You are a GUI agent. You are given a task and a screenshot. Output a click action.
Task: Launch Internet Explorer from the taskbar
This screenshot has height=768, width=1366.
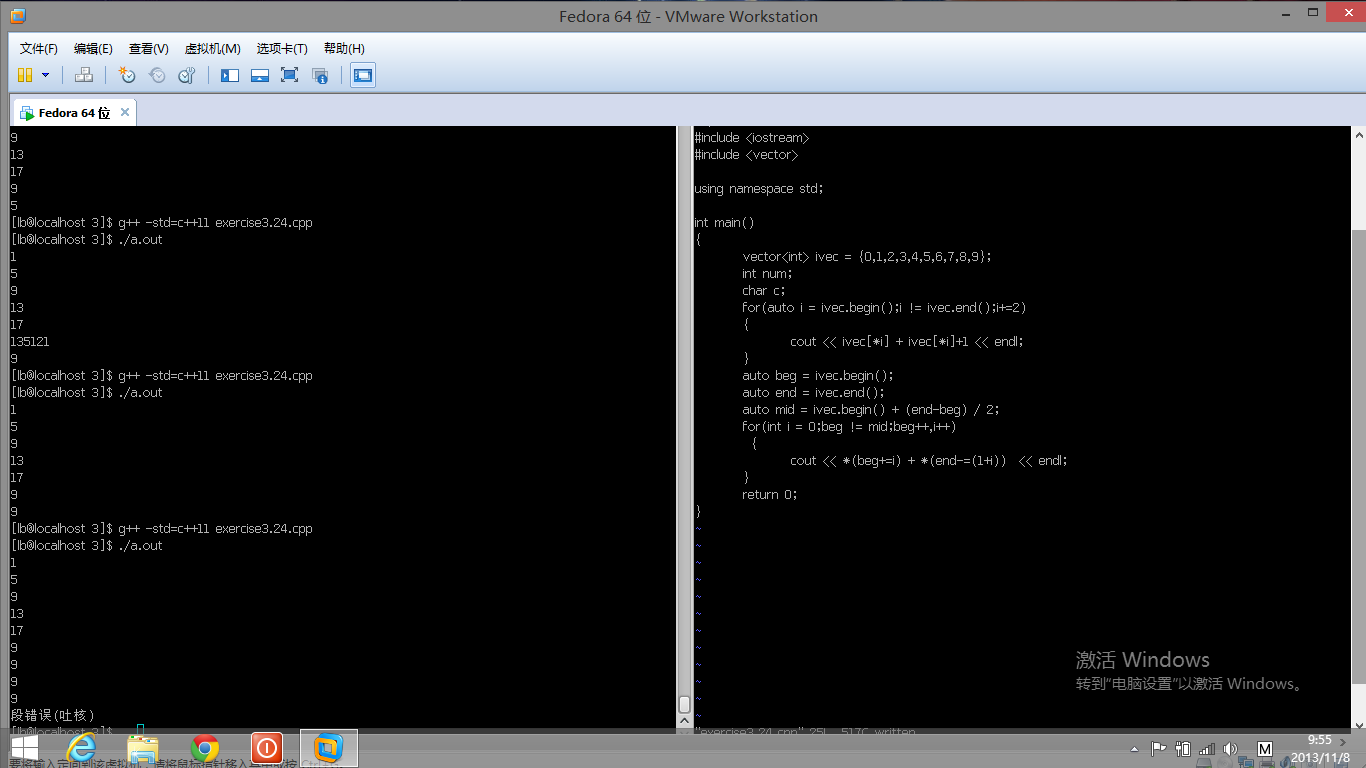81,748
